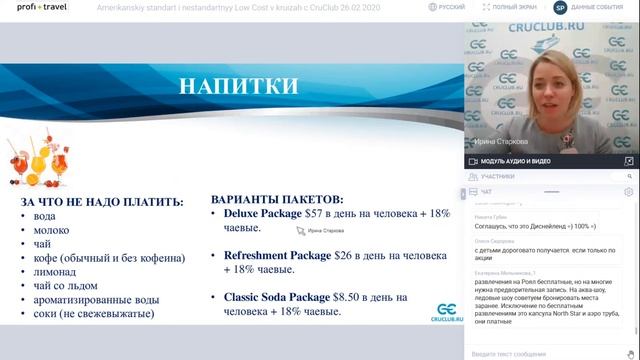Image resolution: width=640 pixels, height=360 pixels.
Task: Click the НАПИТКИ slide title
Action: [x=239, y=86]
